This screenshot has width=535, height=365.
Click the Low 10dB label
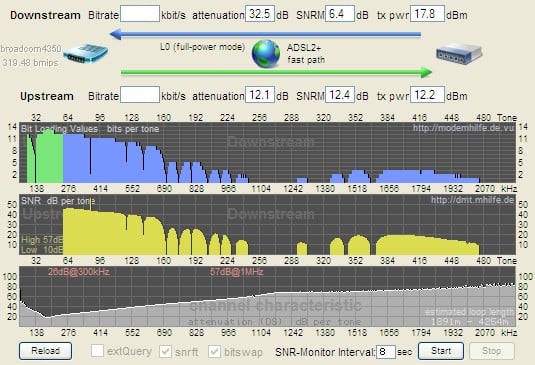[42, 250]
